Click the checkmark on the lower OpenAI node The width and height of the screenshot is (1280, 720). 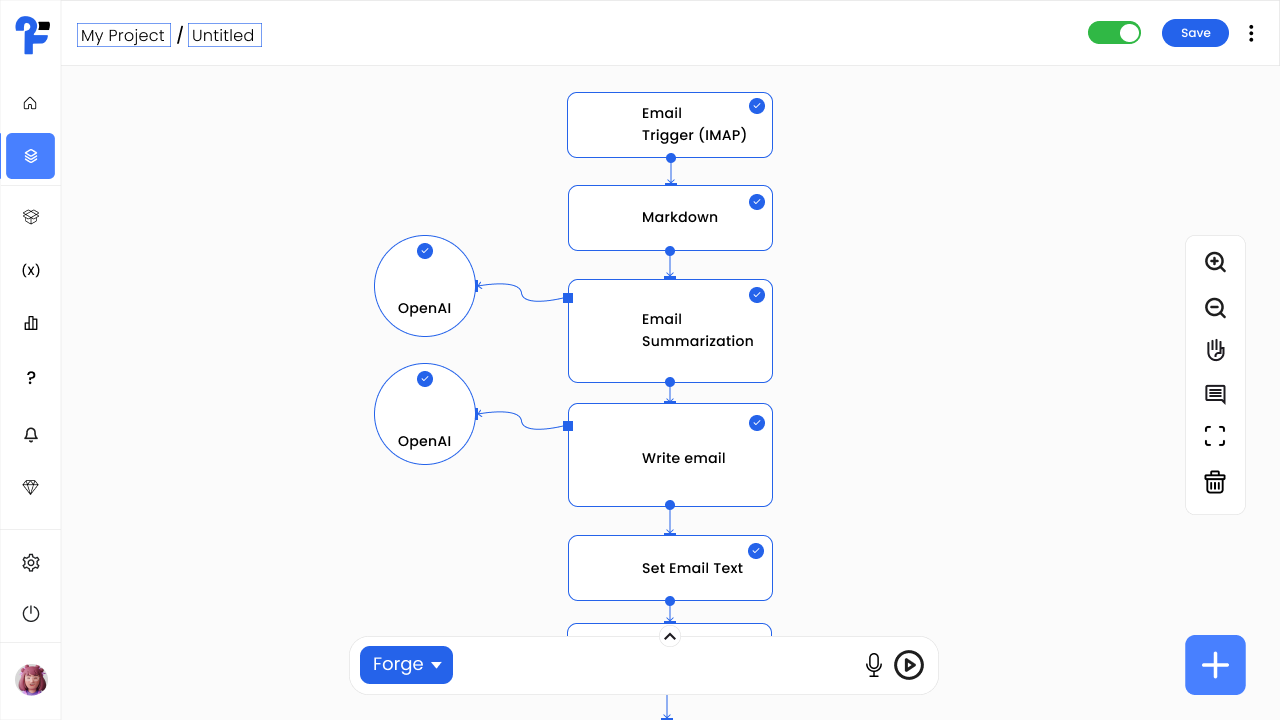425,379
